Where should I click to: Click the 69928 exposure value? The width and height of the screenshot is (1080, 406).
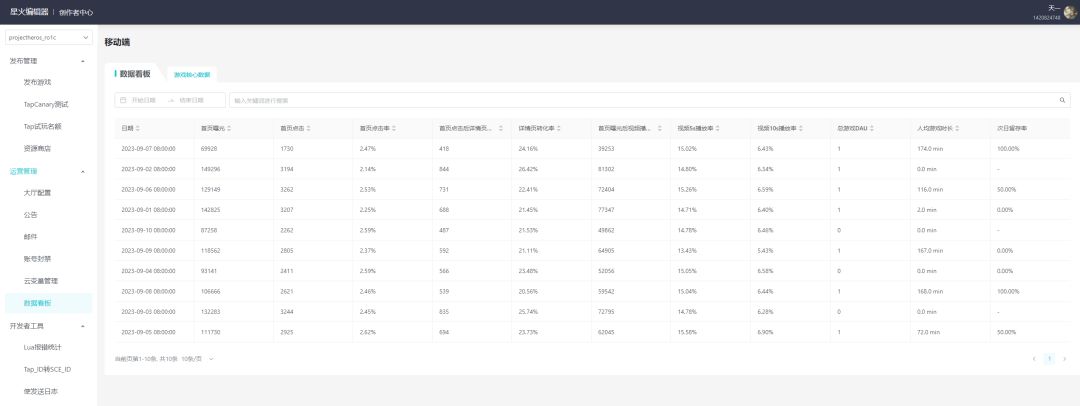pos(209,148)
